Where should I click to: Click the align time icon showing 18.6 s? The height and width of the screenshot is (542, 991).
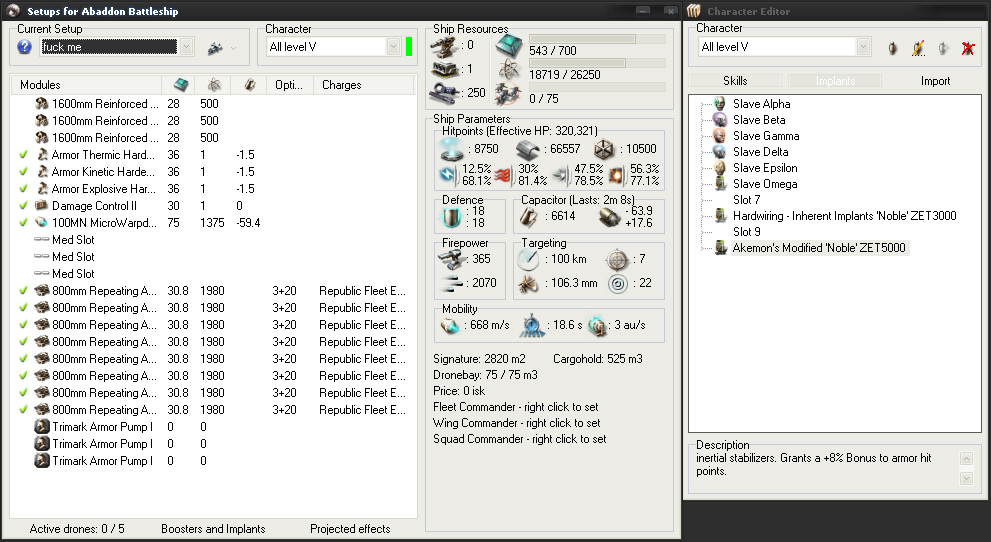point(533,325)
